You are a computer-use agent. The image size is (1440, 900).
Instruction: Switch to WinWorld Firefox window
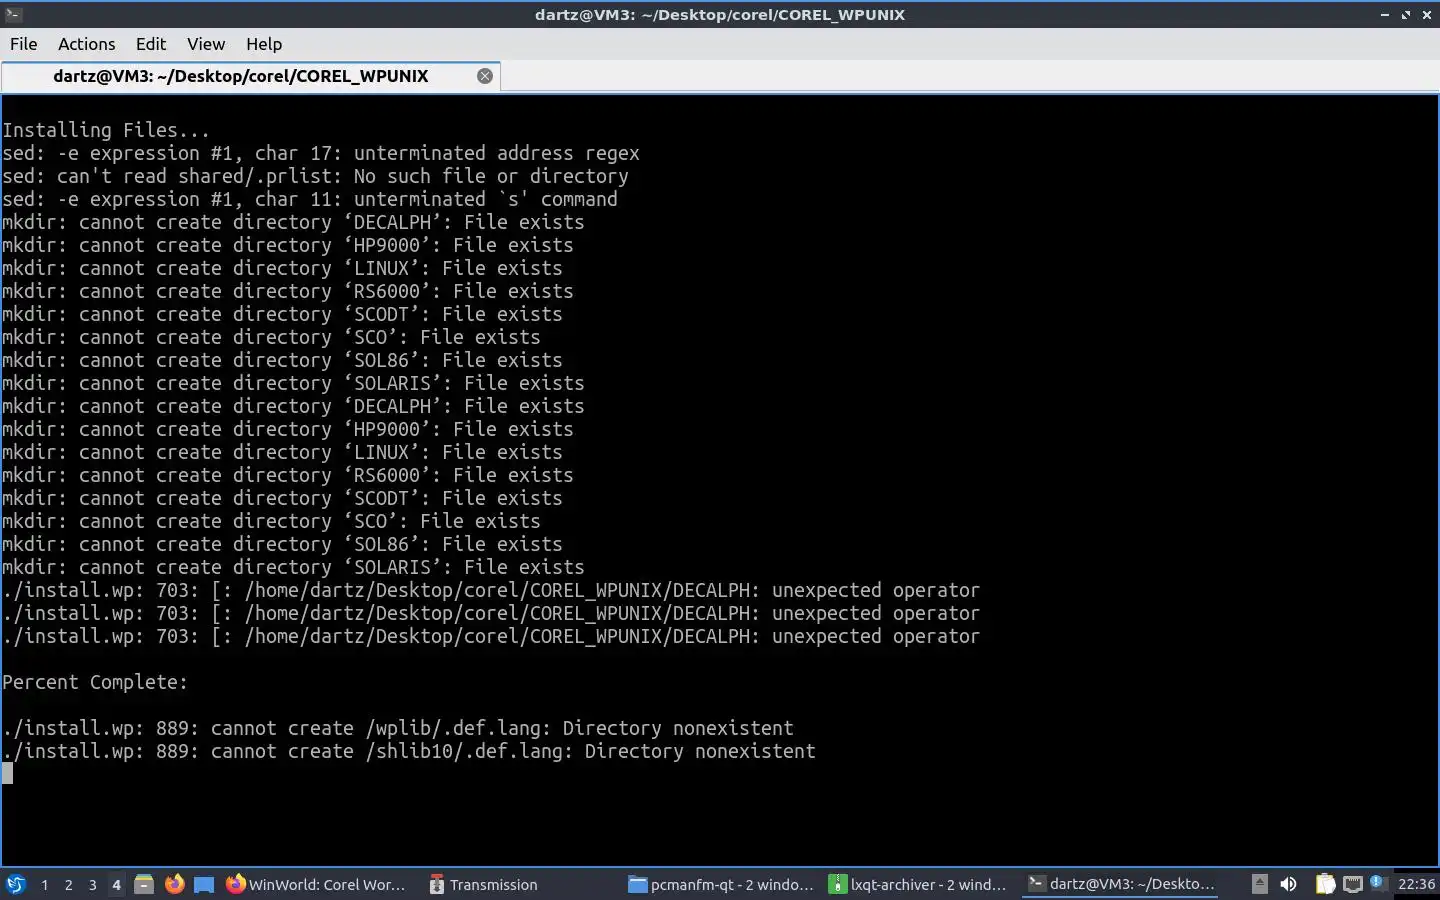pyautogui.click(x=316, y=884)
